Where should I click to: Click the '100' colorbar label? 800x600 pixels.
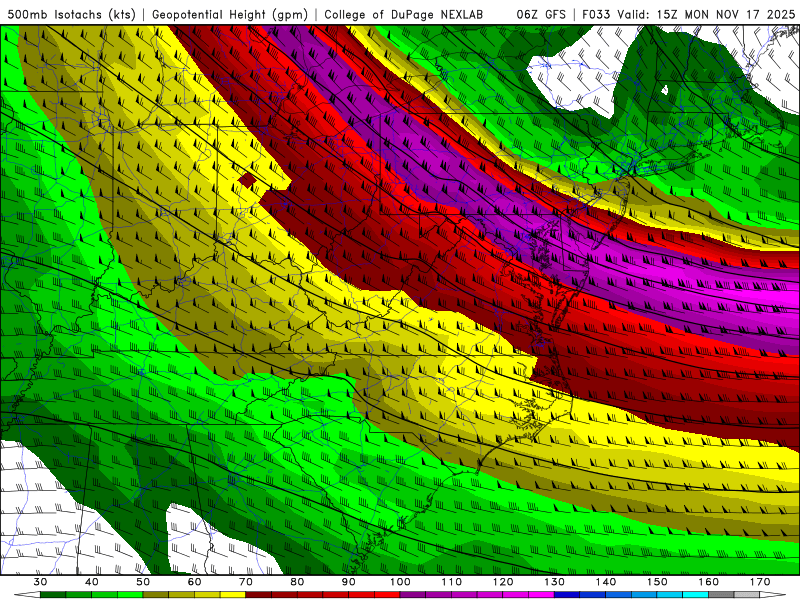(401, 582)
